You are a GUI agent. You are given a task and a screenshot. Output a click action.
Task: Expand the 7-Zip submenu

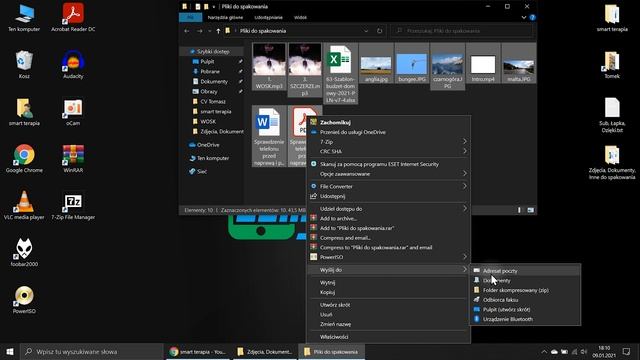tap(388, 142)
